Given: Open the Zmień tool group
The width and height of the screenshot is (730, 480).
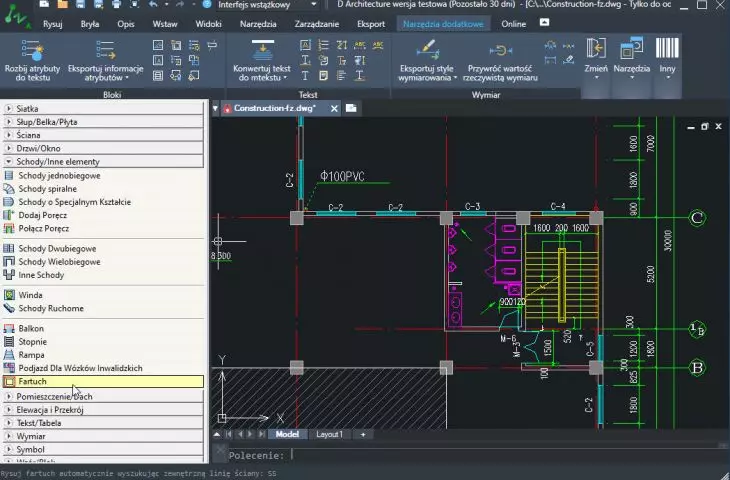Looking at the screenshot, I should [596, 58].
